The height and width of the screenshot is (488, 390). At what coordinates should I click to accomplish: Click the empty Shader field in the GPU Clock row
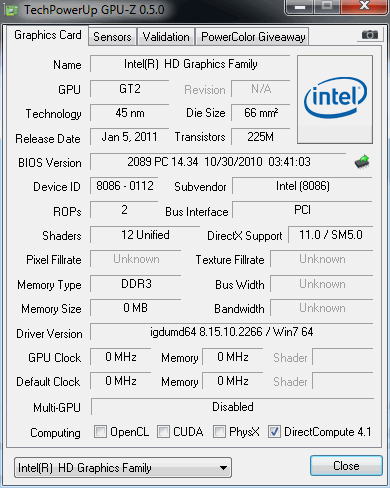pos(343,357)
